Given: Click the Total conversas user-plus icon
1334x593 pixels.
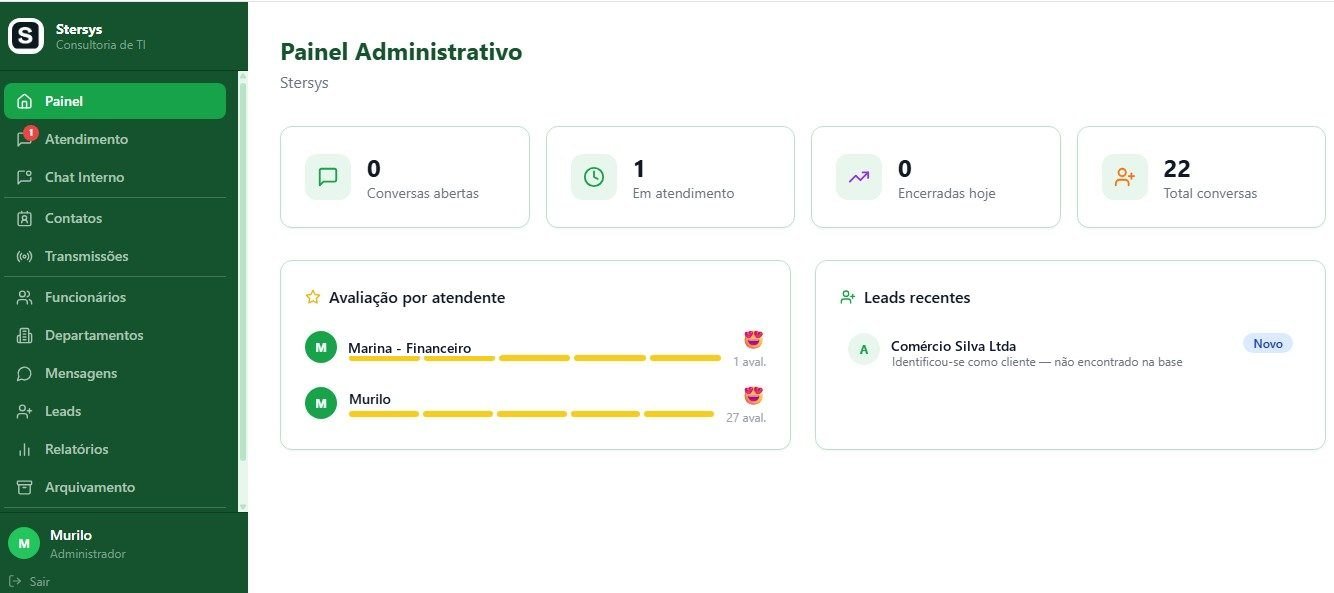Looking at the screenshot, I should pyautogui.click(x=1125, y=177).
